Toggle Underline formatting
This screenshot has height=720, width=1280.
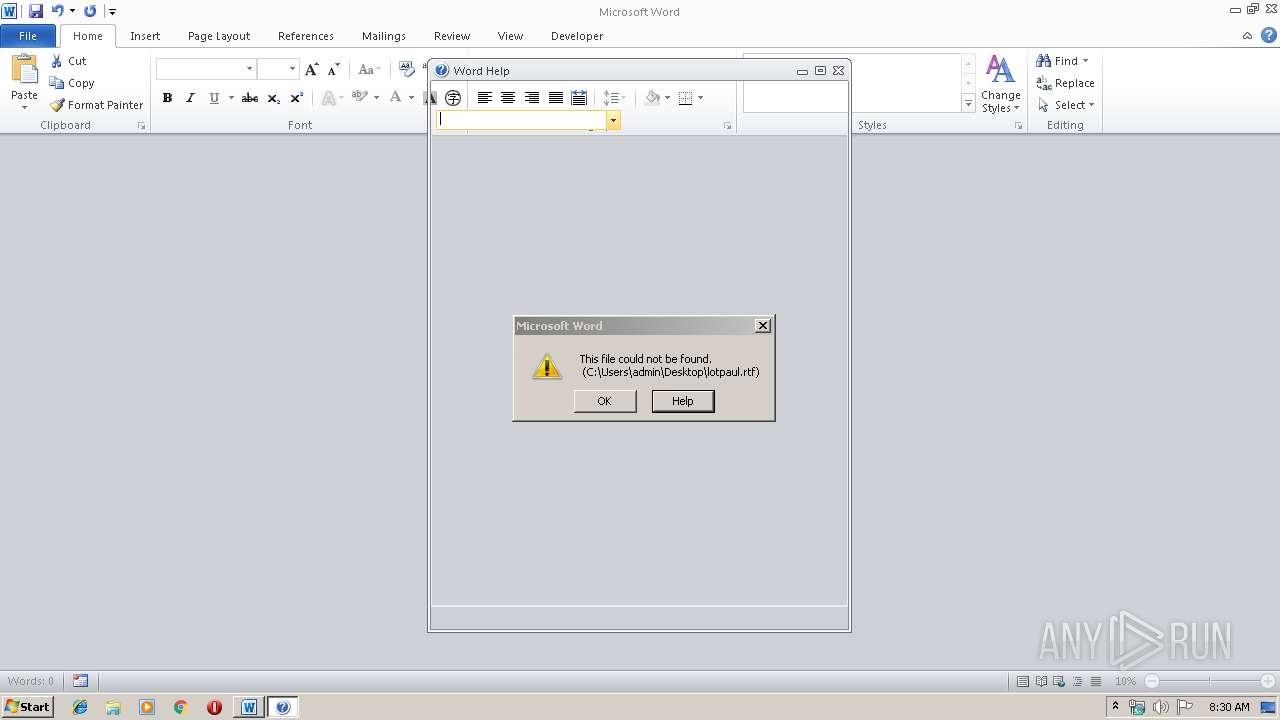pos(214,98)
